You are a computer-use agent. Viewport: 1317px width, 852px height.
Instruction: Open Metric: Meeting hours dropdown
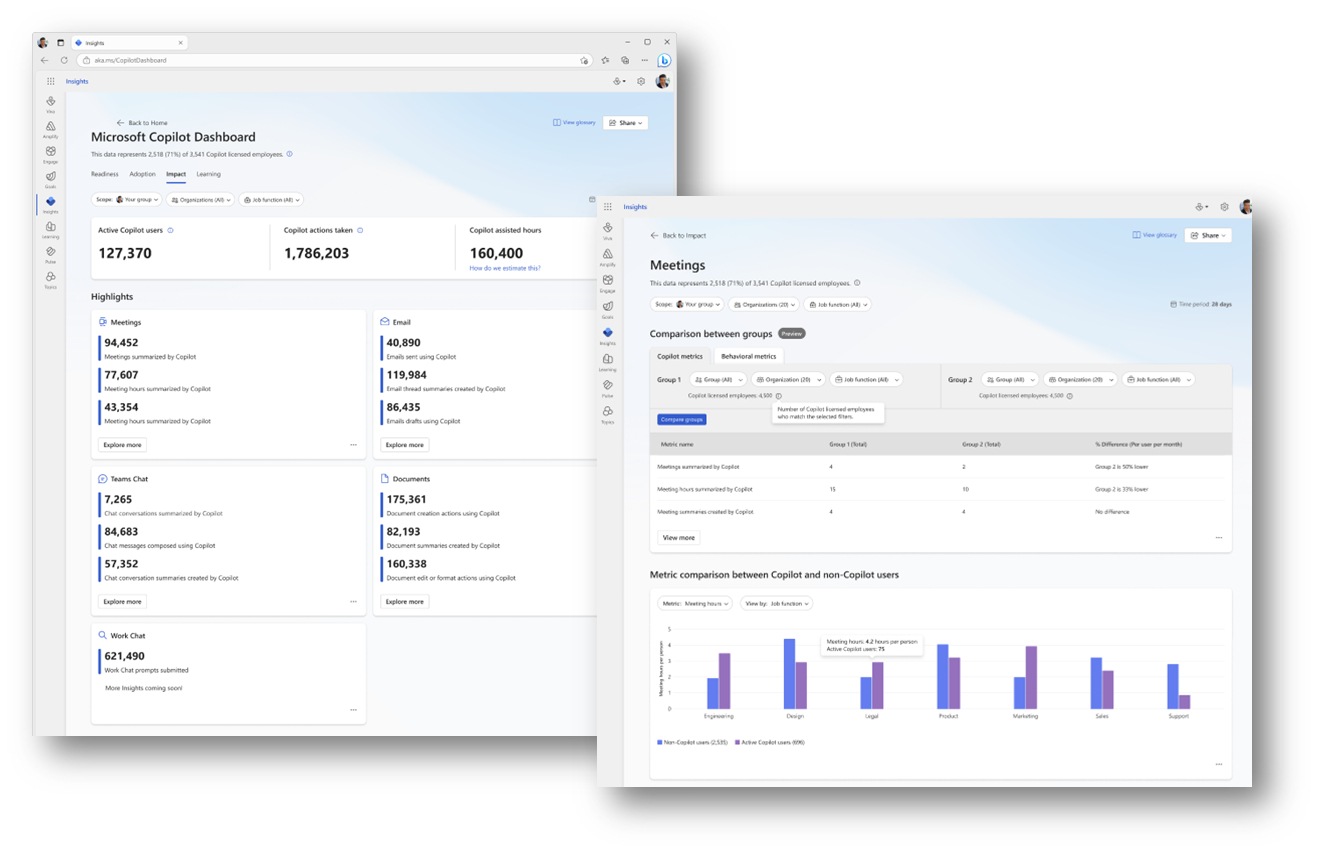(x=696, y=603)
